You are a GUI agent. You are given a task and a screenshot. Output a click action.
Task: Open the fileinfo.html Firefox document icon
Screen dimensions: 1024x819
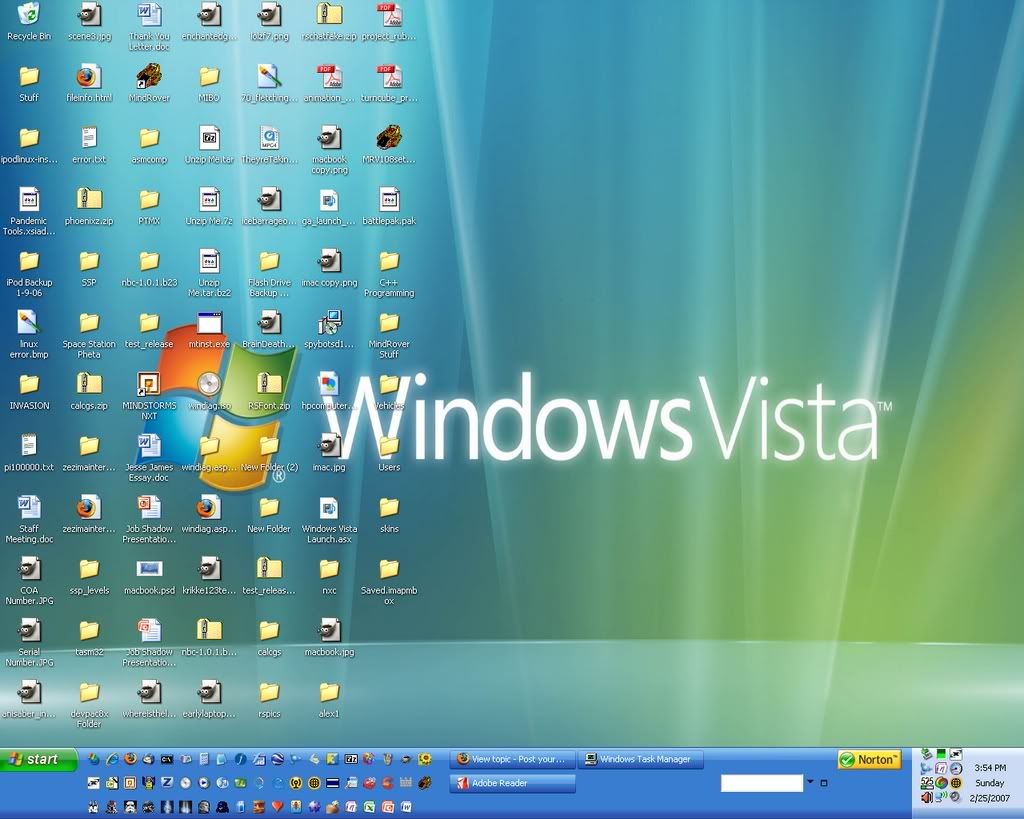[89, 84]
